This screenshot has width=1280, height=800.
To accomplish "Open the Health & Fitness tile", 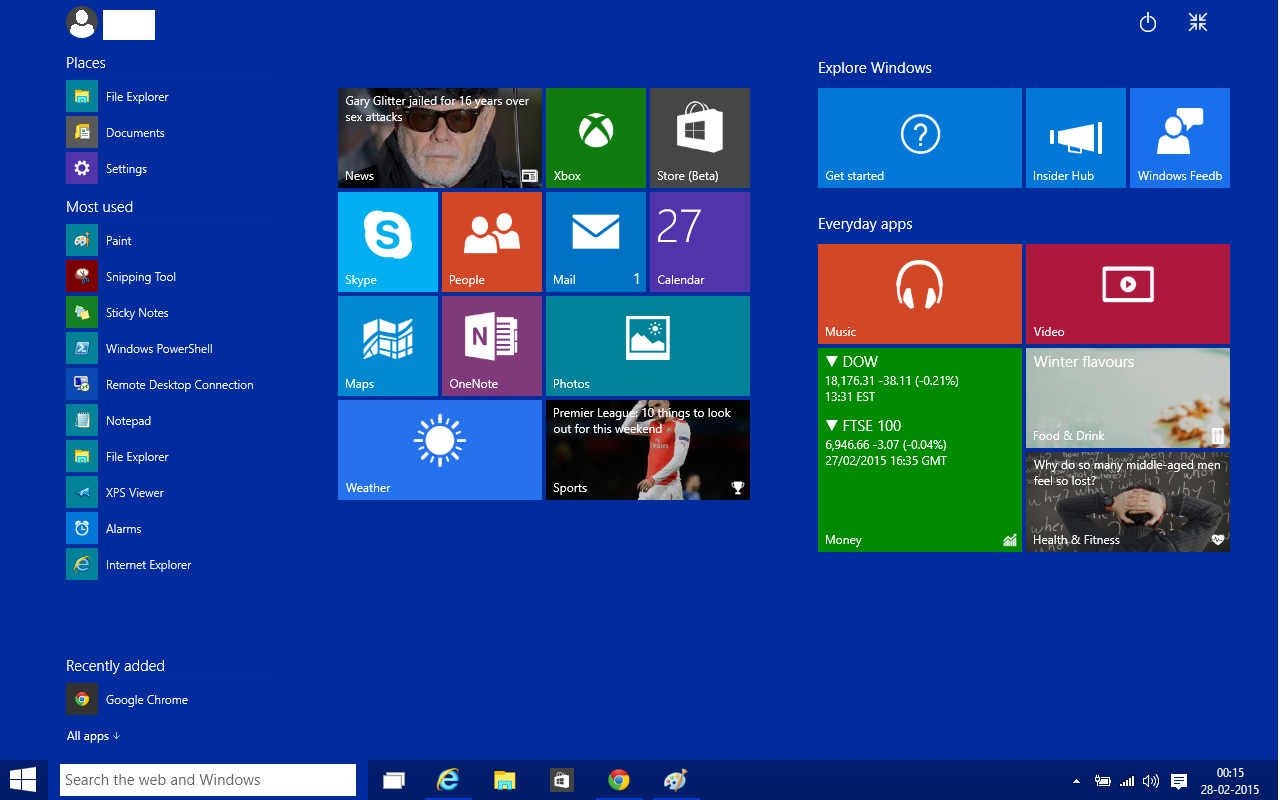I will click(1128, 502).
